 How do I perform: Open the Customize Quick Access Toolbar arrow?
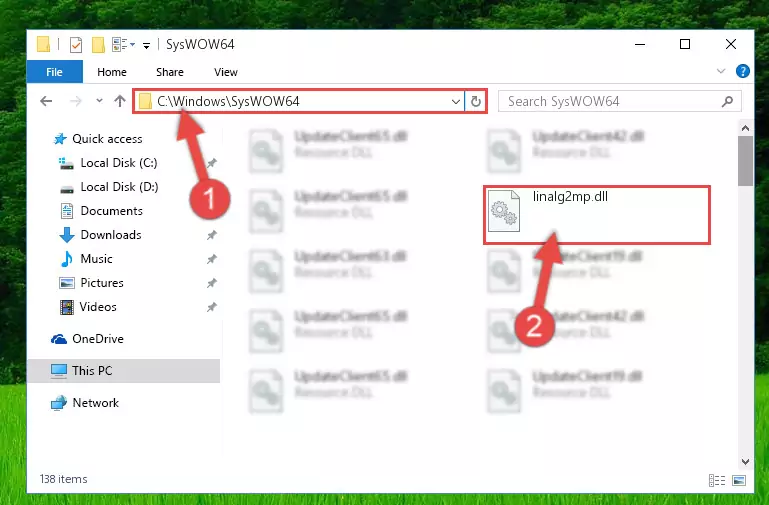click(146, 46)
